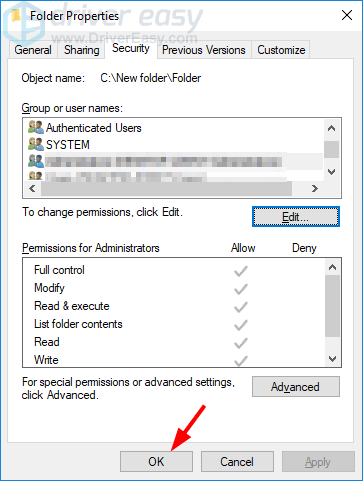Click Read & execute Allow checkmark

(240, 307)
